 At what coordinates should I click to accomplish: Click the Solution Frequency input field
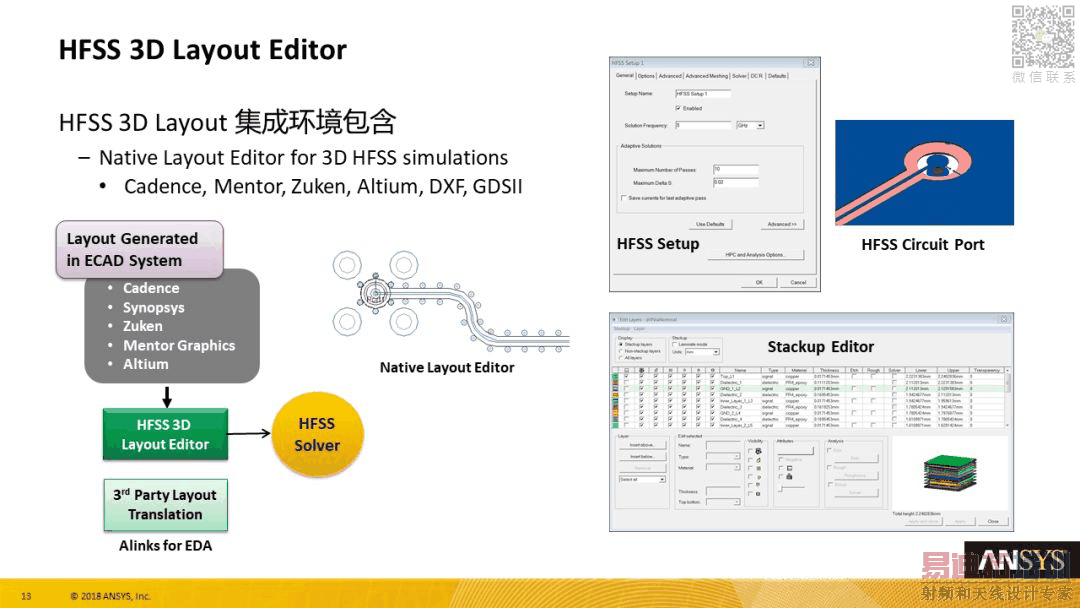point(703,125)
